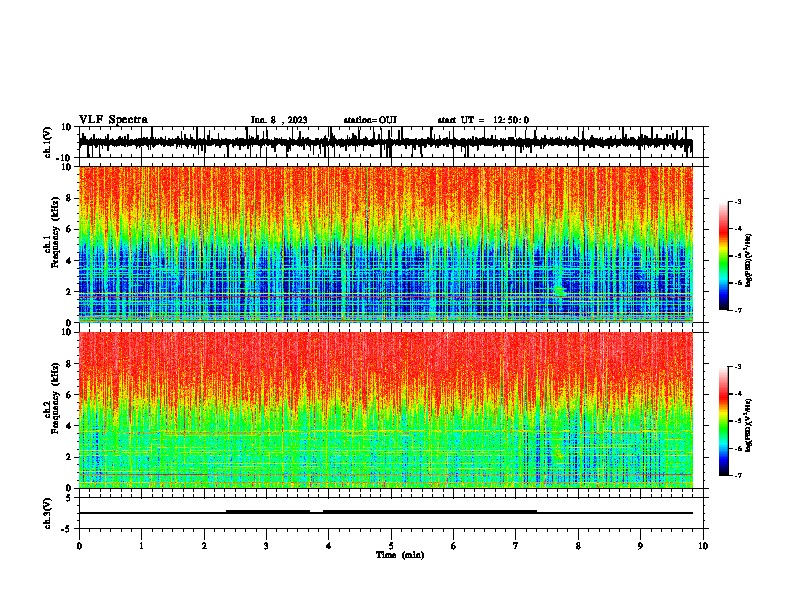This screenshot has height=612, width=792.
Task: Click the raised ch.3 signal segment near minute 3
Action: (x=268, y=512)
